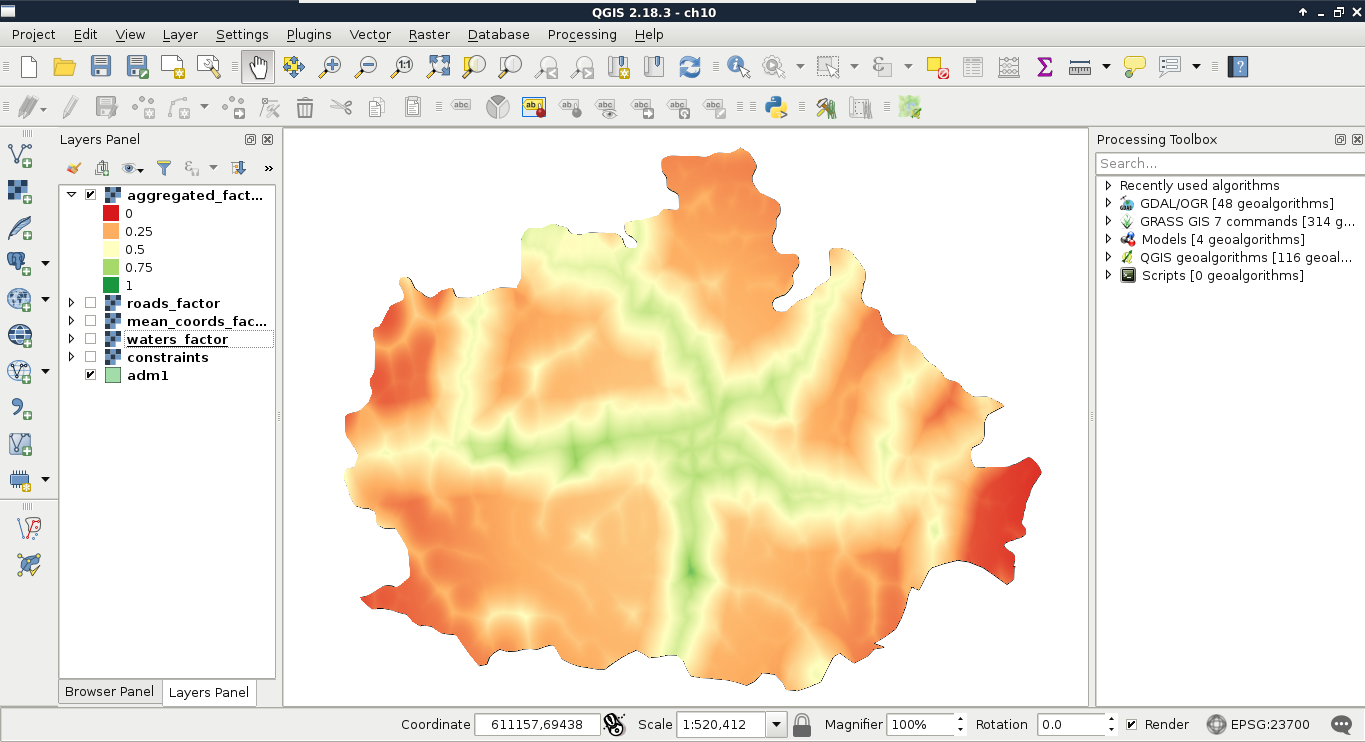Expand GDAL/OGR algorithms group
The width and height of the screenshot is (1365, 742).
pyautogui.click(x=1108, y=203)
